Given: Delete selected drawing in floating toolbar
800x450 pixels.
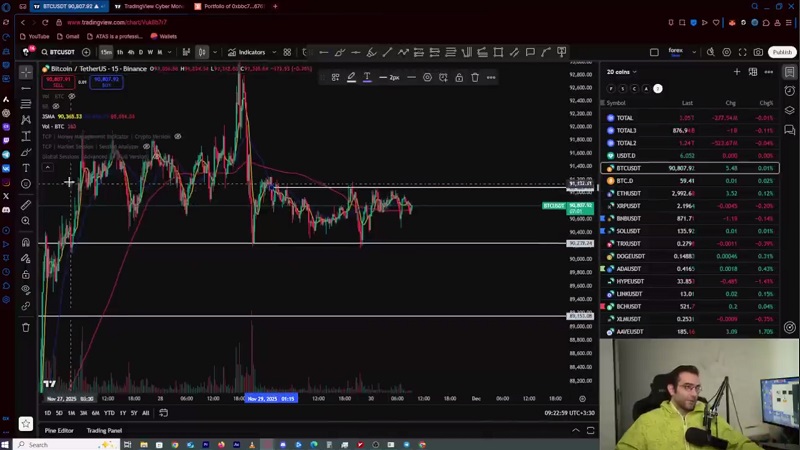Looking at the screenshot, I should pyautogui.click(x=475, y=77).
